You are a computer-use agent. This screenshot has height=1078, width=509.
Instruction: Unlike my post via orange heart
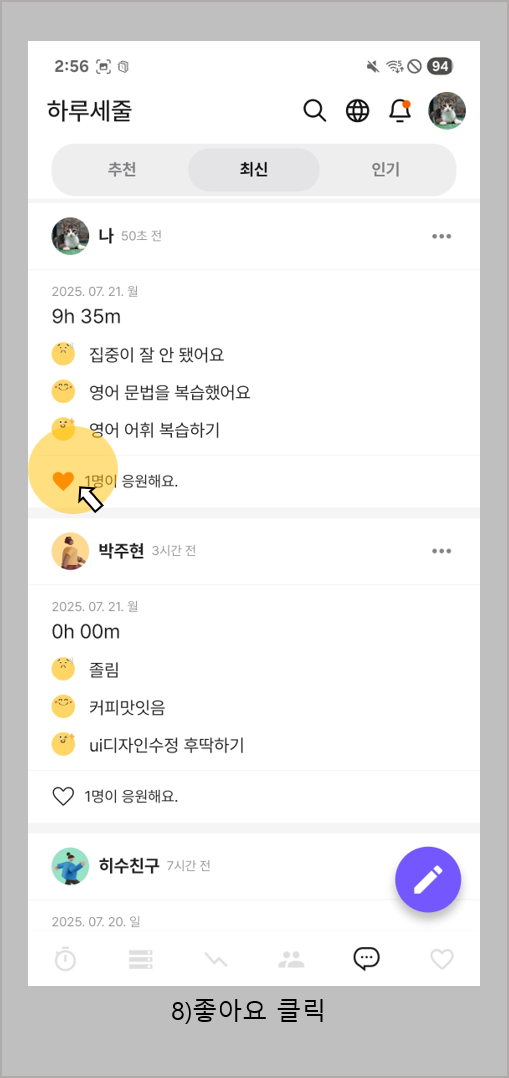63,481
